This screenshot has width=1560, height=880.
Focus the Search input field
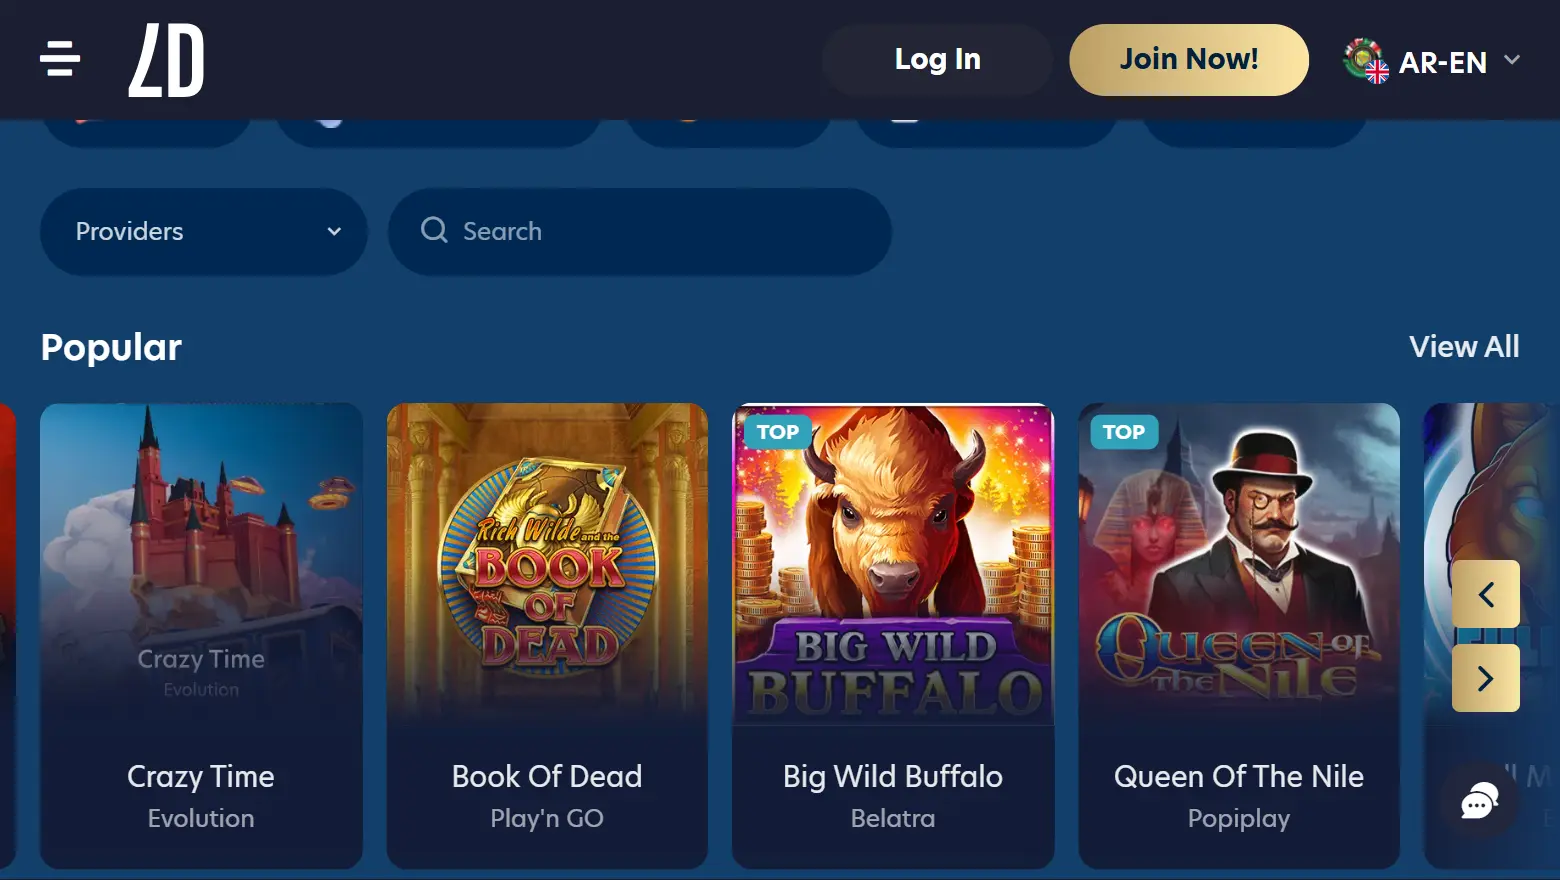pos(640,232)
